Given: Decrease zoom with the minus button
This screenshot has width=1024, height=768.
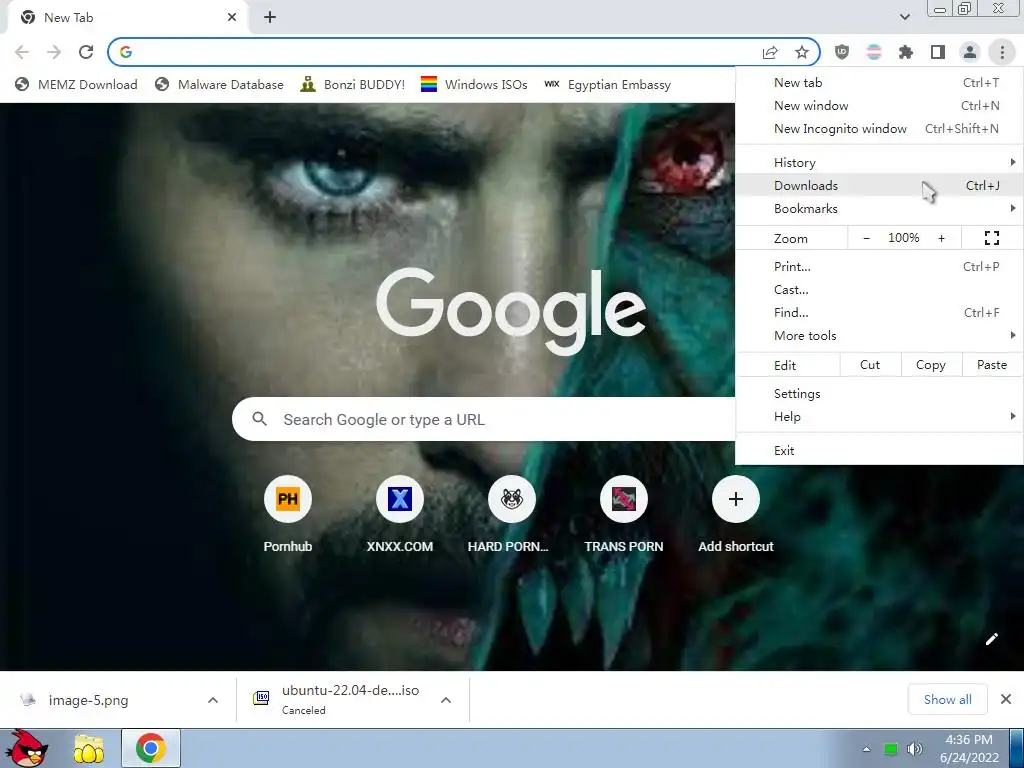Looking at the screenshot, I should click(867, 238).
